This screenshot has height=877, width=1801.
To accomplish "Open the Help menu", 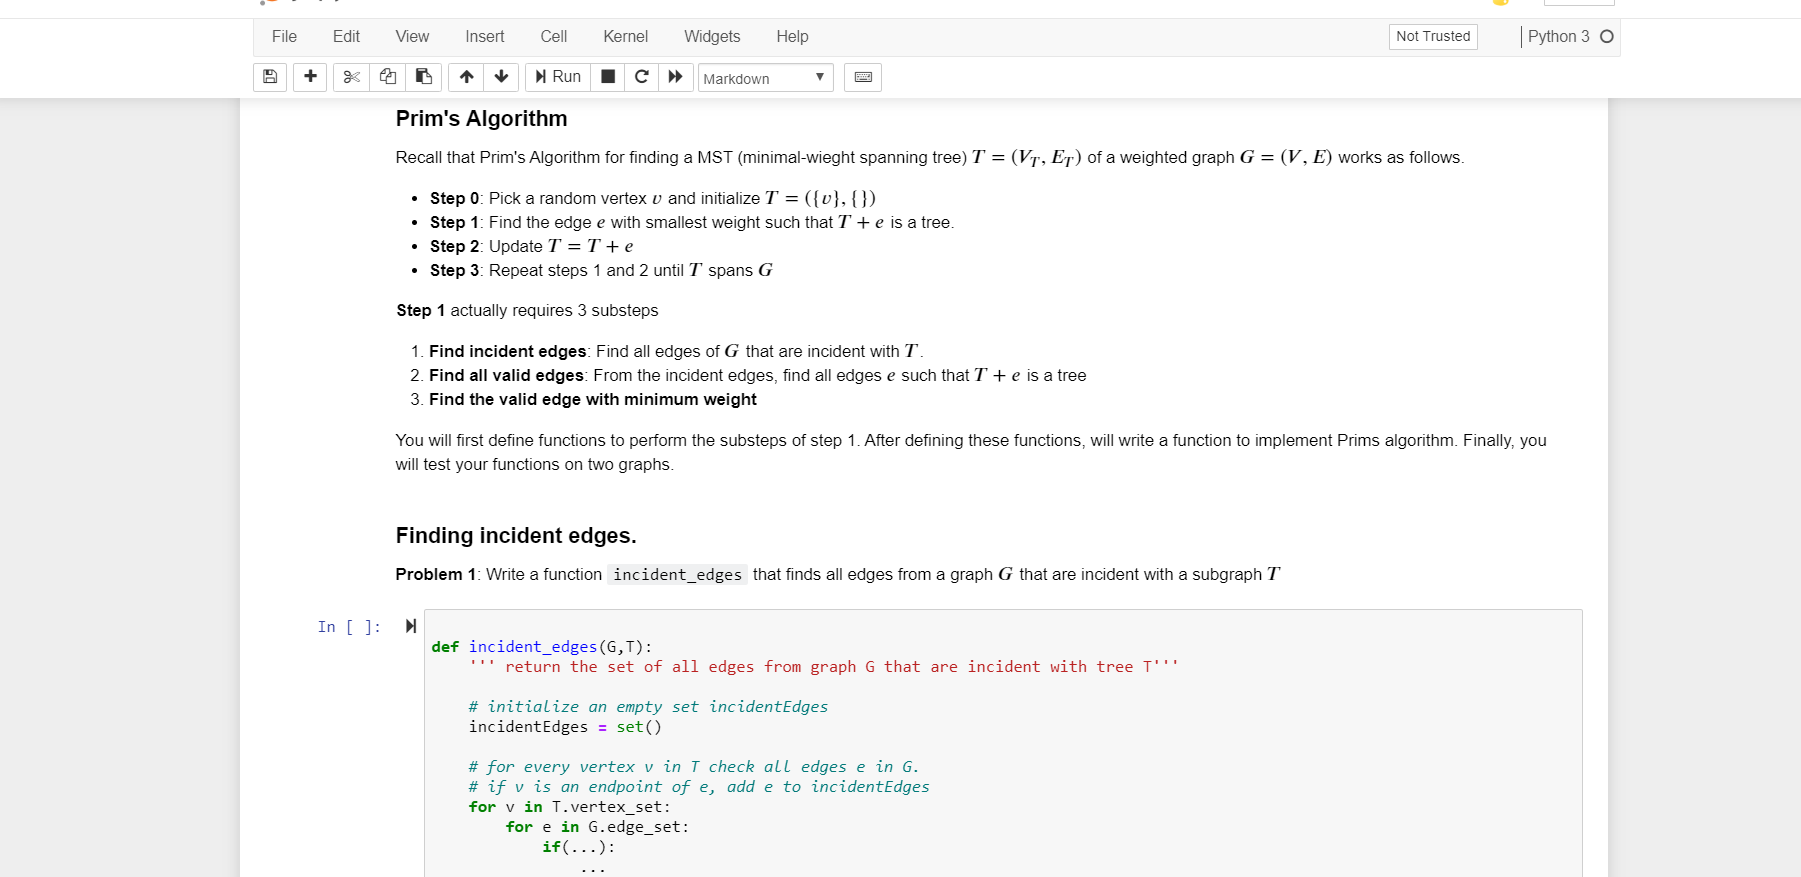I will point(792,37).
